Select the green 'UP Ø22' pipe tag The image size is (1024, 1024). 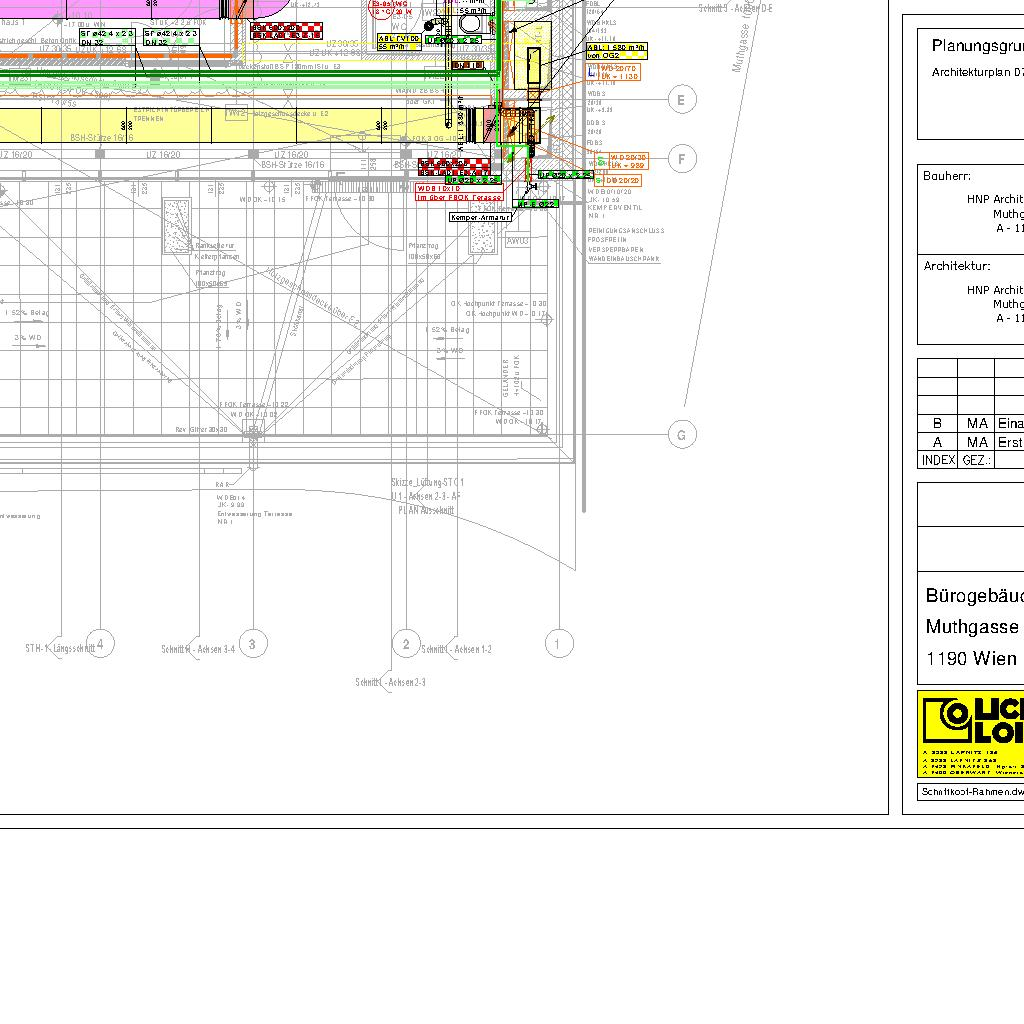pos(536,204)
